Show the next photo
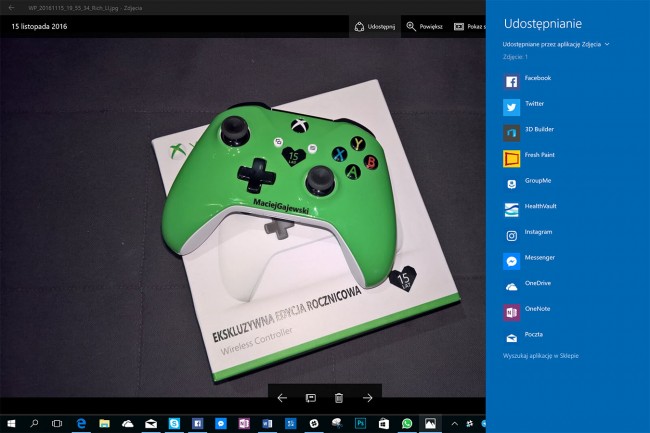Screen dimensions: 650x433 [x=368, y=398]
